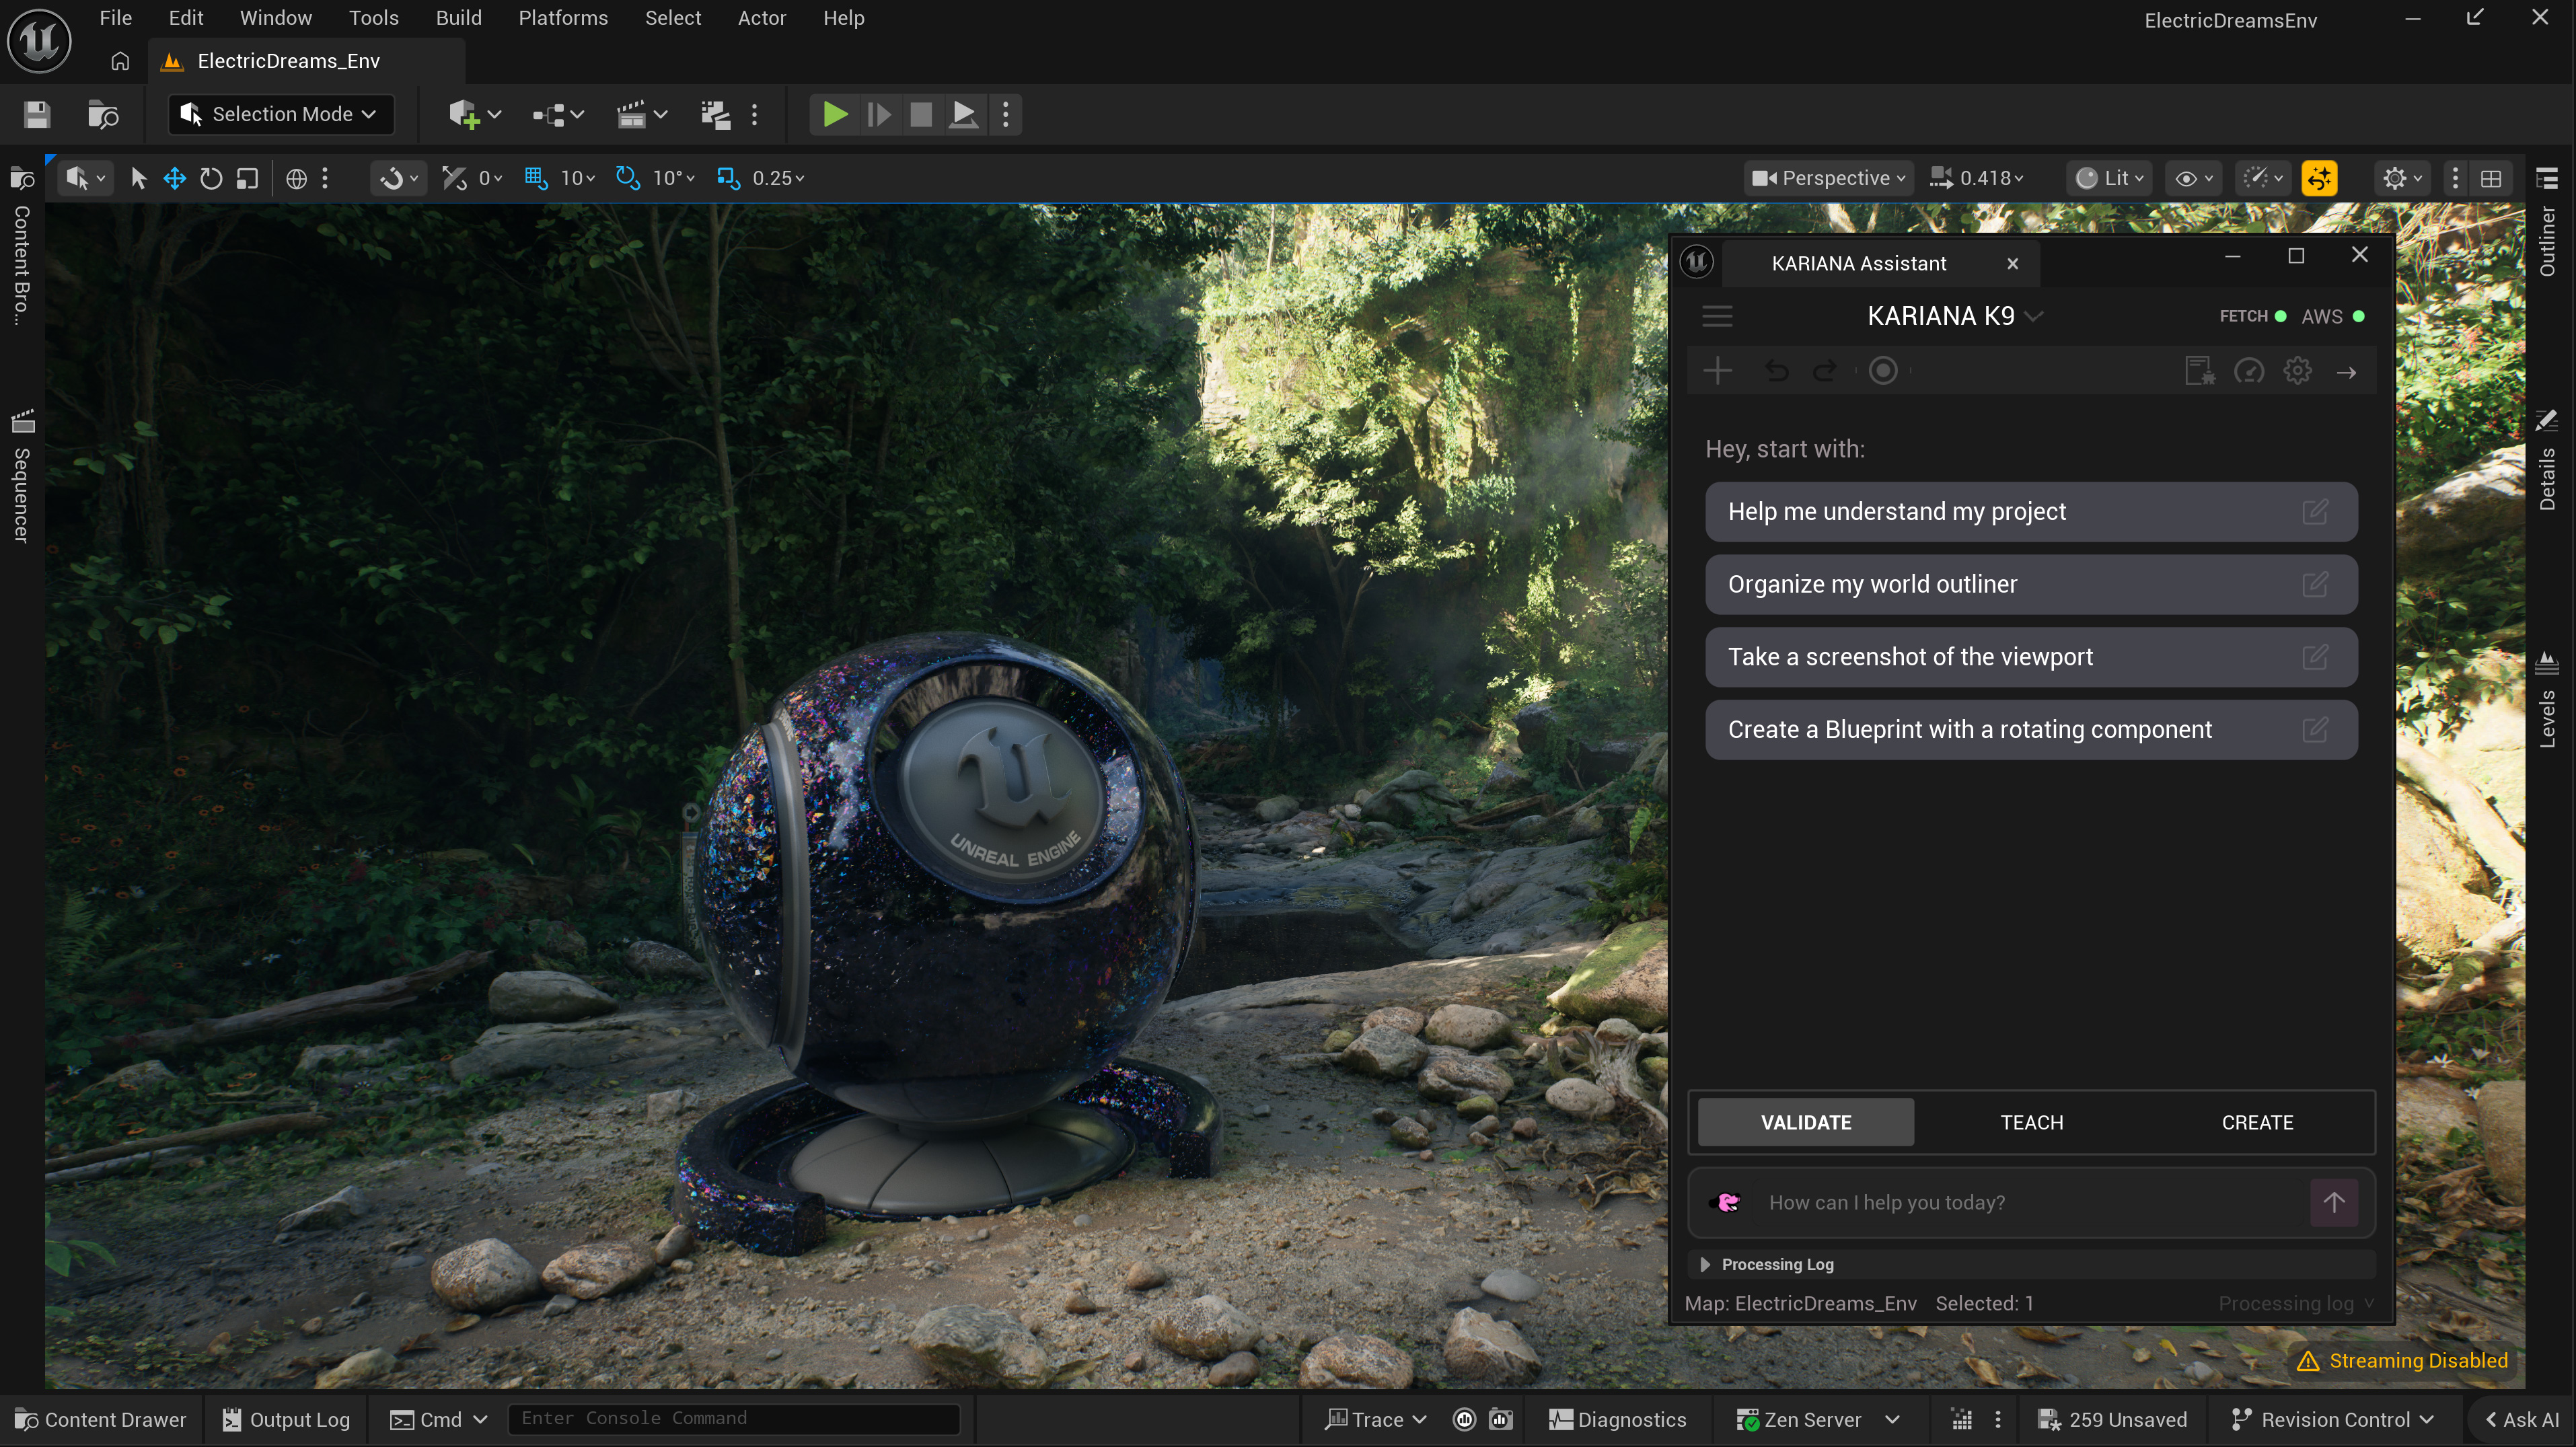Image resolution: width=2576 pixels, height=1447 pixels.
Task: Select the Rotate transform tool
Action: point(210,178)
